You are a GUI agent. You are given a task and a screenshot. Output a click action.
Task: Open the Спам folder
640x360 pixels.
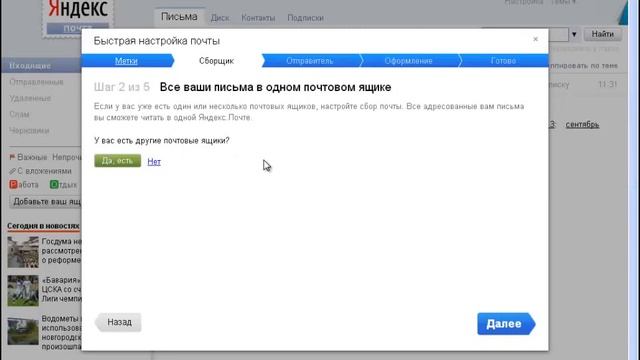[19, 114]
